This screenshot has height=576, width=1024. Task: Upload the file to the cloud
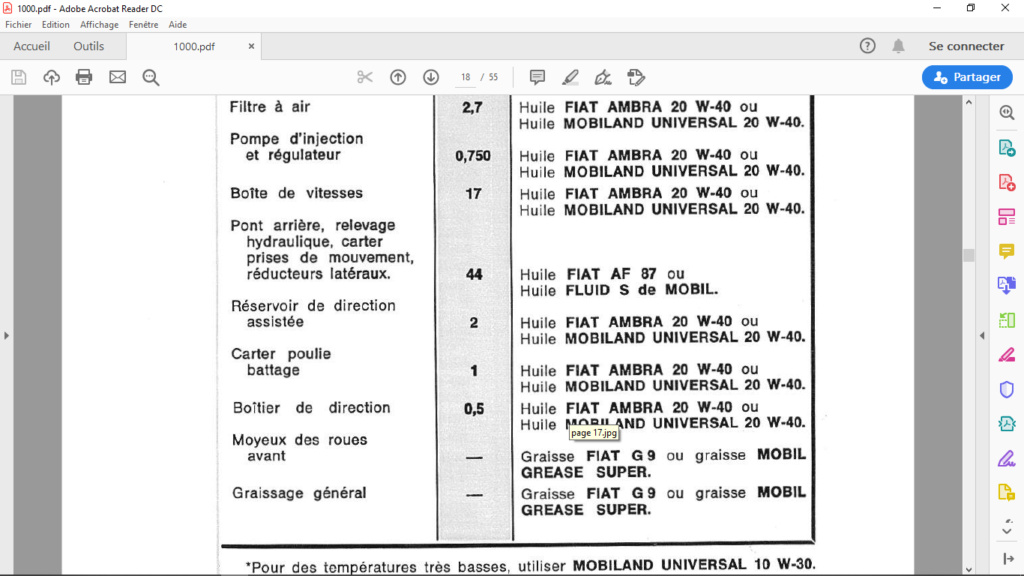click(x=52, y=77)
